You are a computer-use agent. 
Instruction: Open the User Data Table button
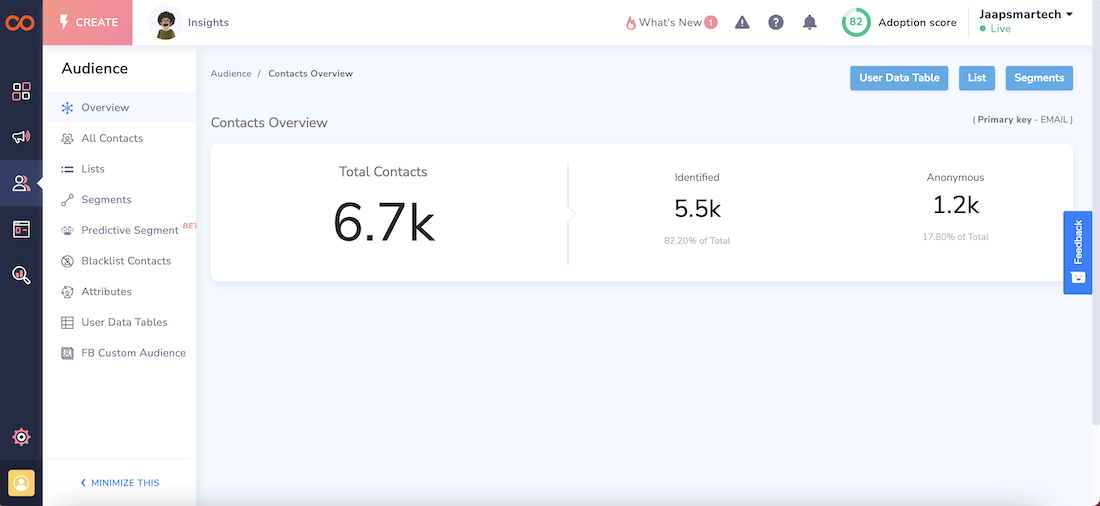pyautogui.click(x=899, y=78)
